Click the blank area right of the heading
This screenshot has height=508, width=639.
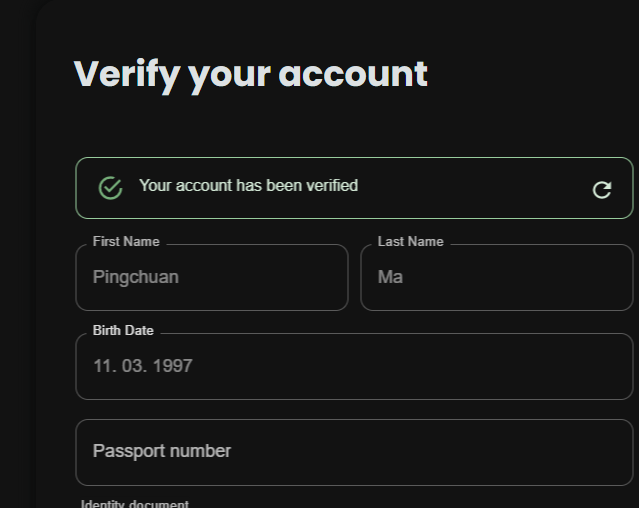coord(530,74)
